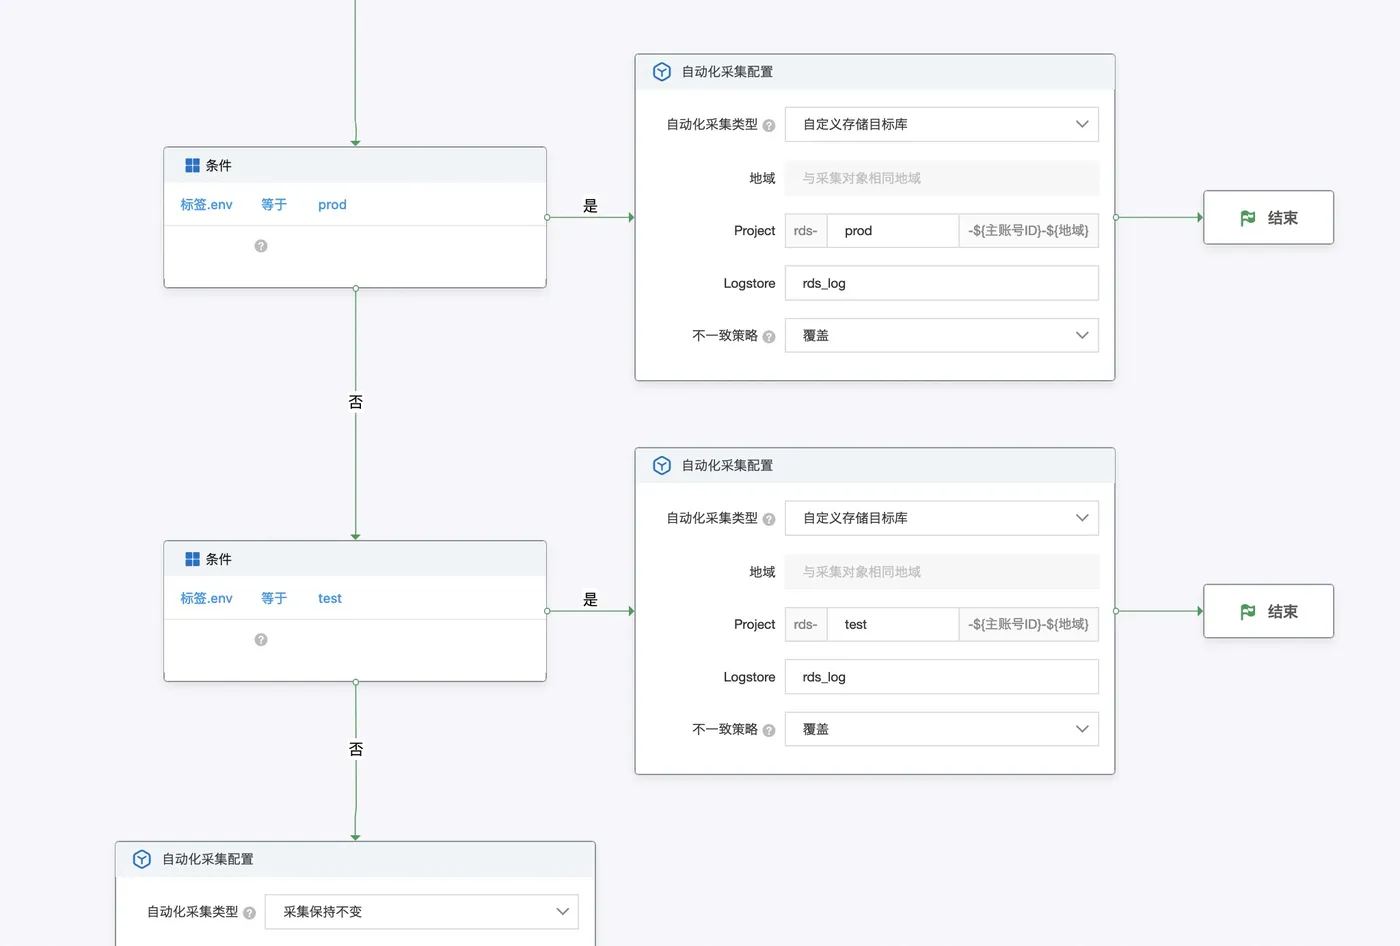Click the right output port of the prod condition
Image resolution: width=1400 pixels, height=946 pixels.
pyautogui.click(x=547, y=217)
